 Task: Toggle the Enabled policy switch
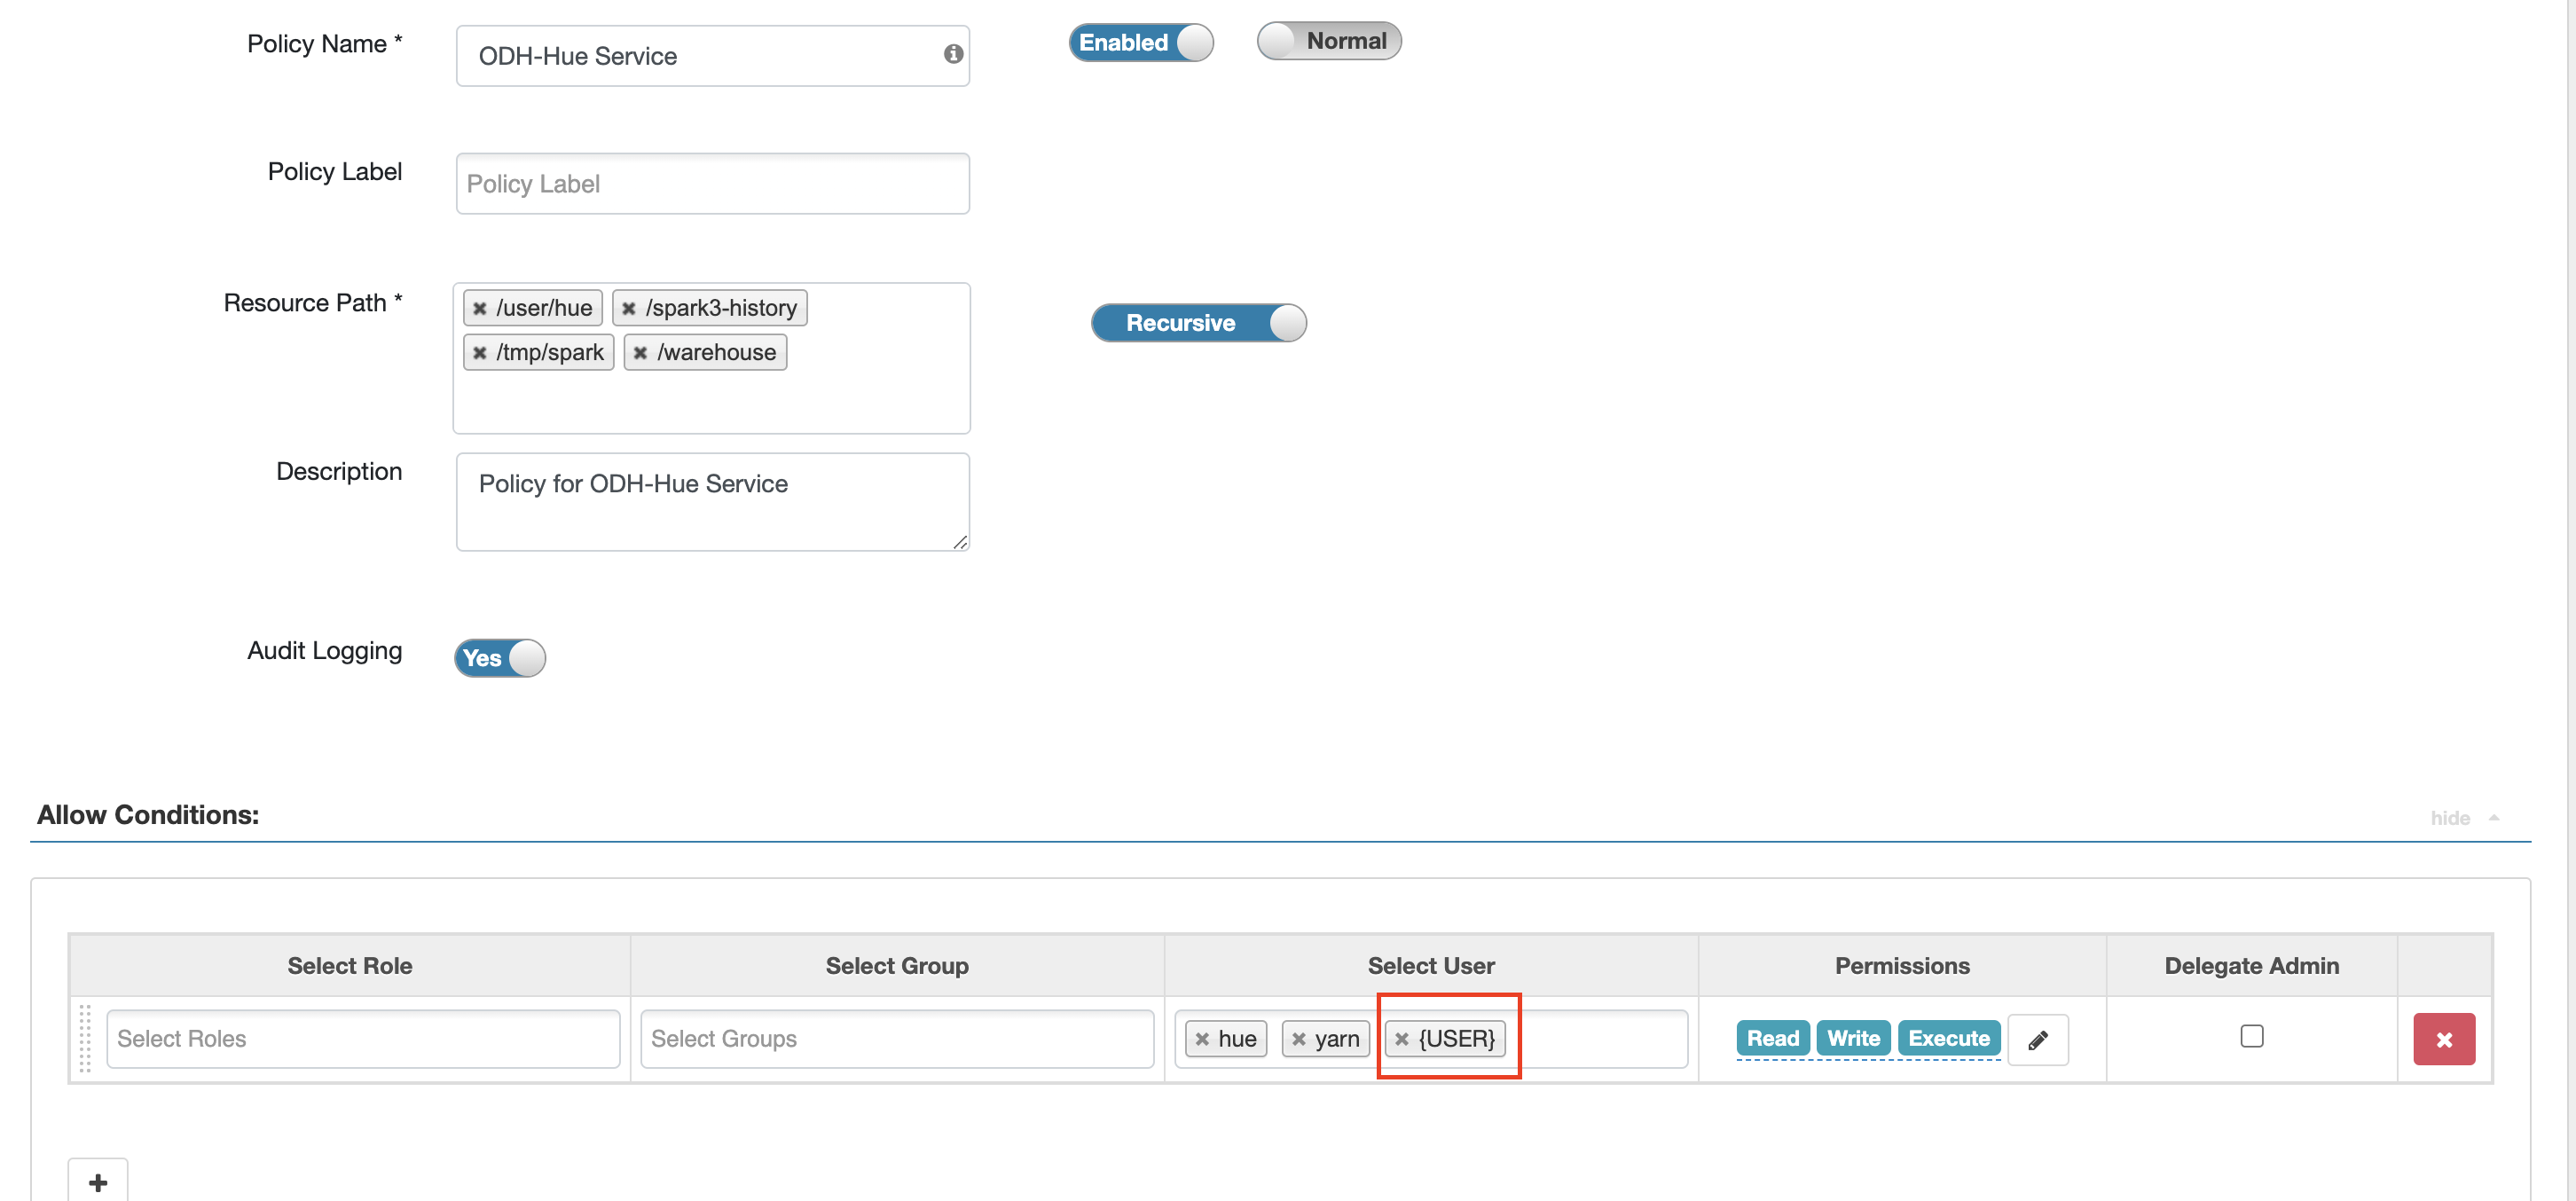click(1140, 43)
